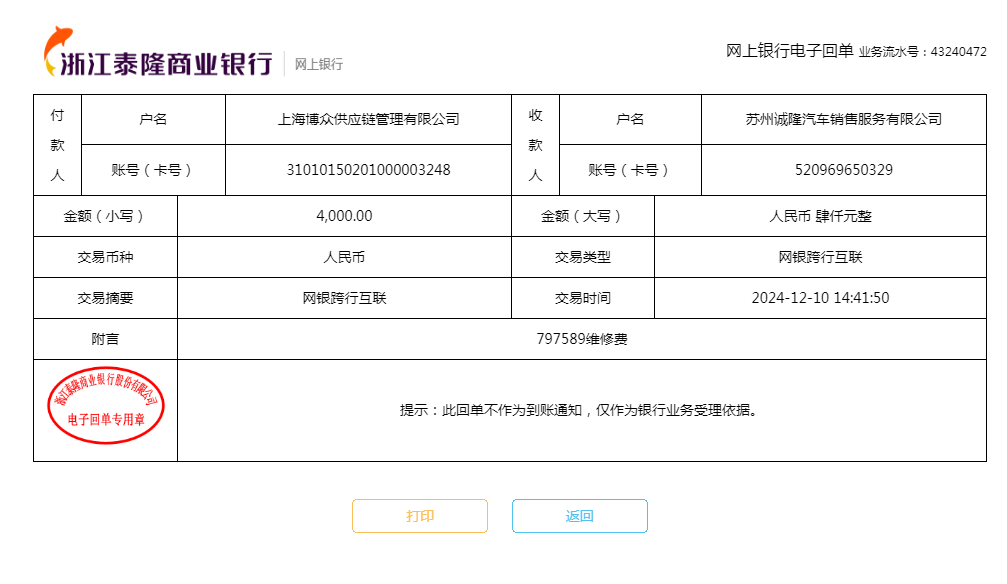Click the 交易币种 value 人民币

[344, 257]
